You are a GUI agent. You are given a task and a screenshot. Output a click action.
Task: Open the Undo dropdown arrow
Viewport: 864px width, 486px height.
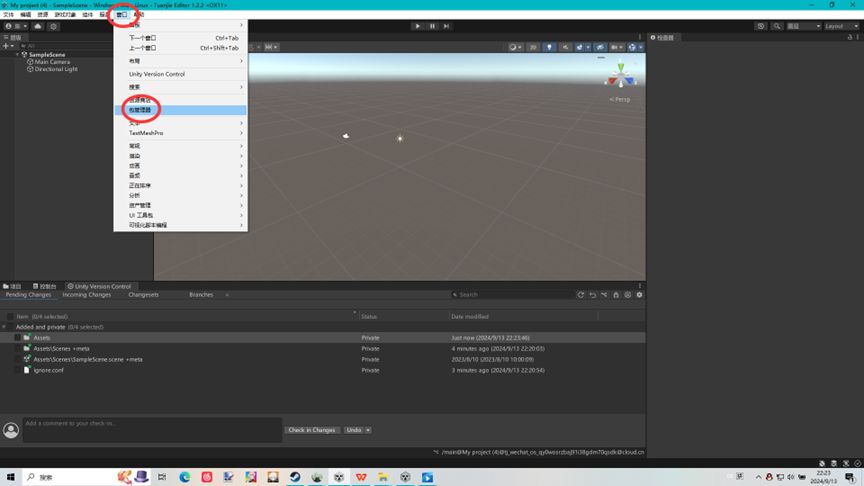[x=368, y=430]
